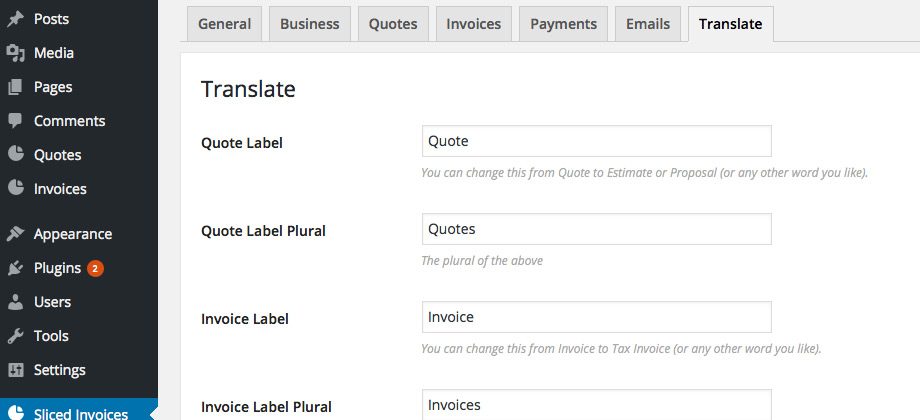Select the Invoices pie chart icon
This screenshot has width=920, height=420.
point(16,188)
